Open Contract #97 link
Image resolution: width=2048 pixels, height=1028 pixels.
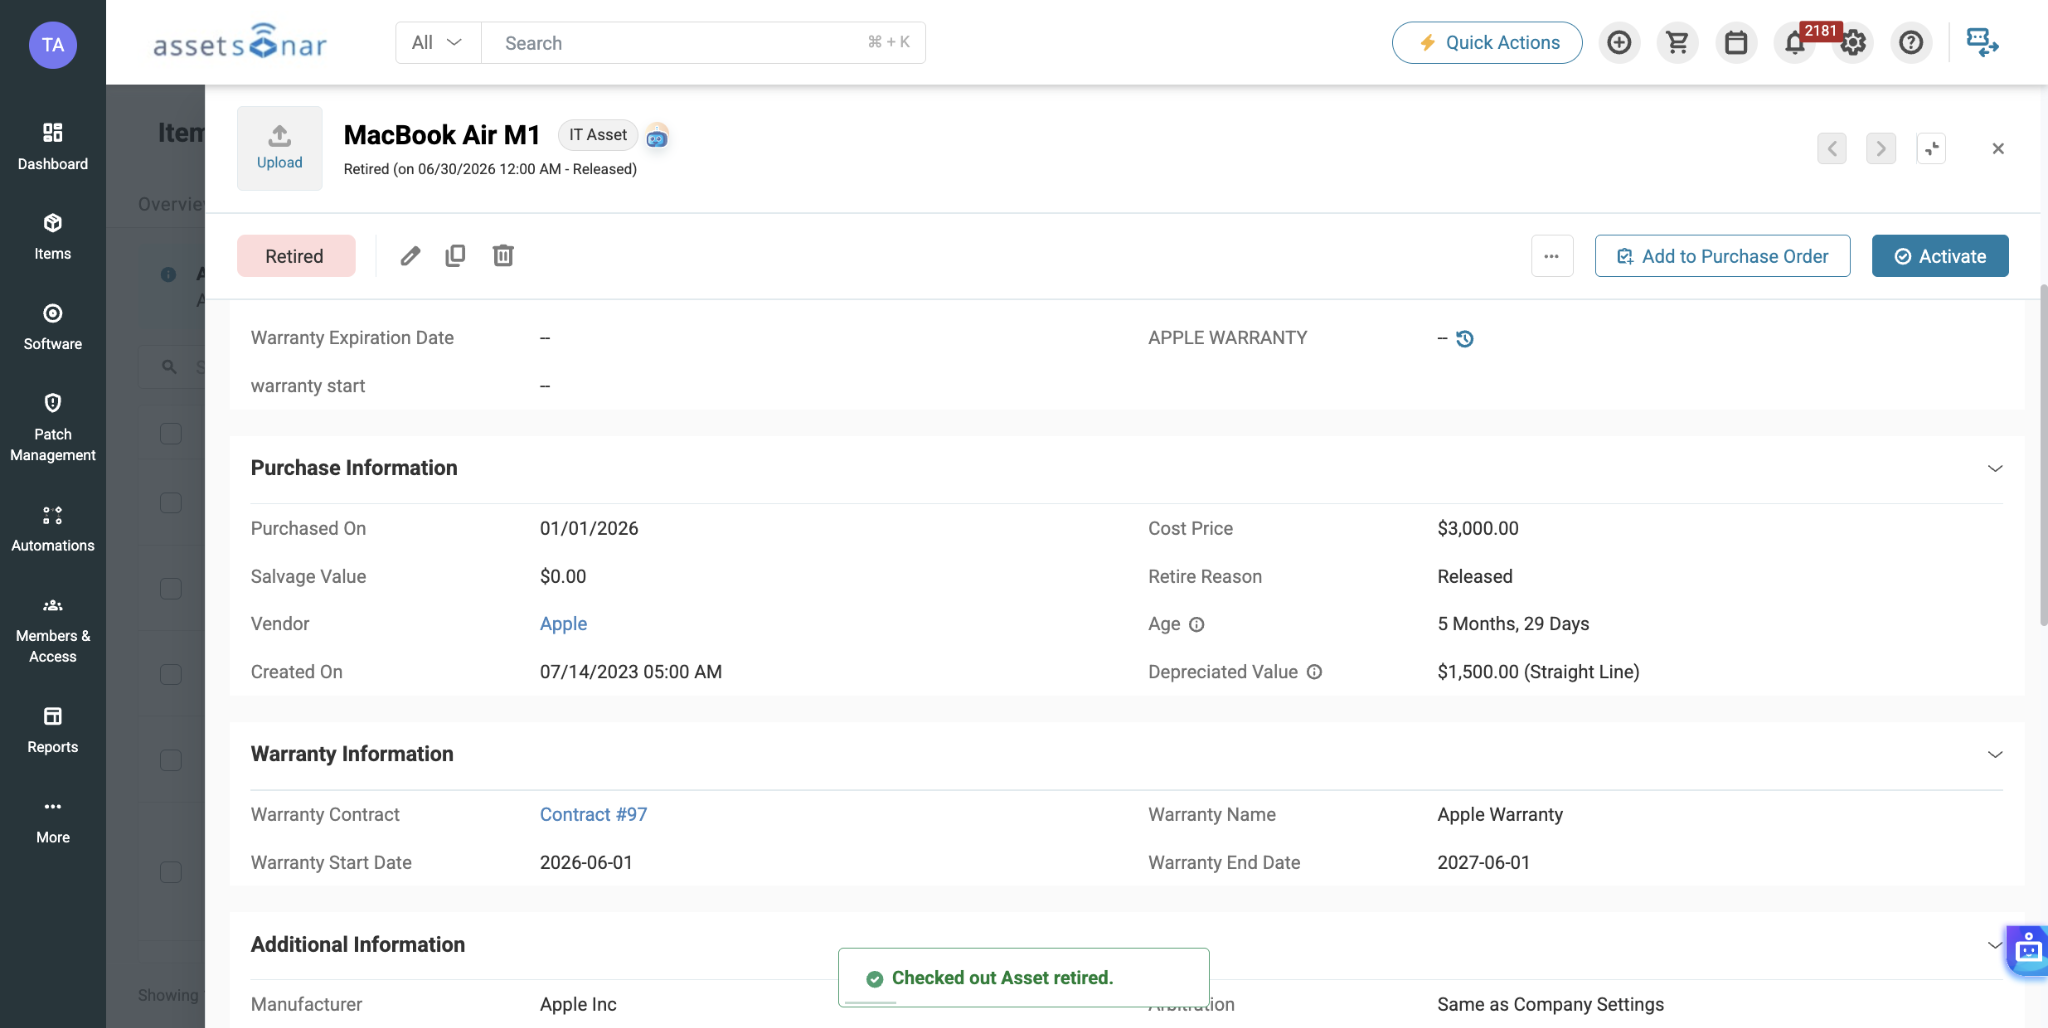pos(593,815)
